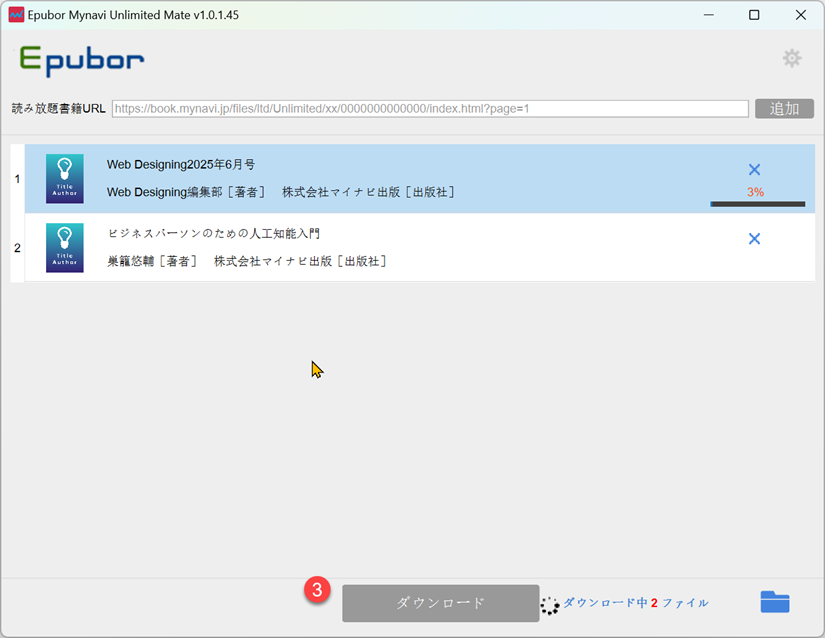Maximize the Epubor Mynavi window
825x638 pixels.
(754, 15)
